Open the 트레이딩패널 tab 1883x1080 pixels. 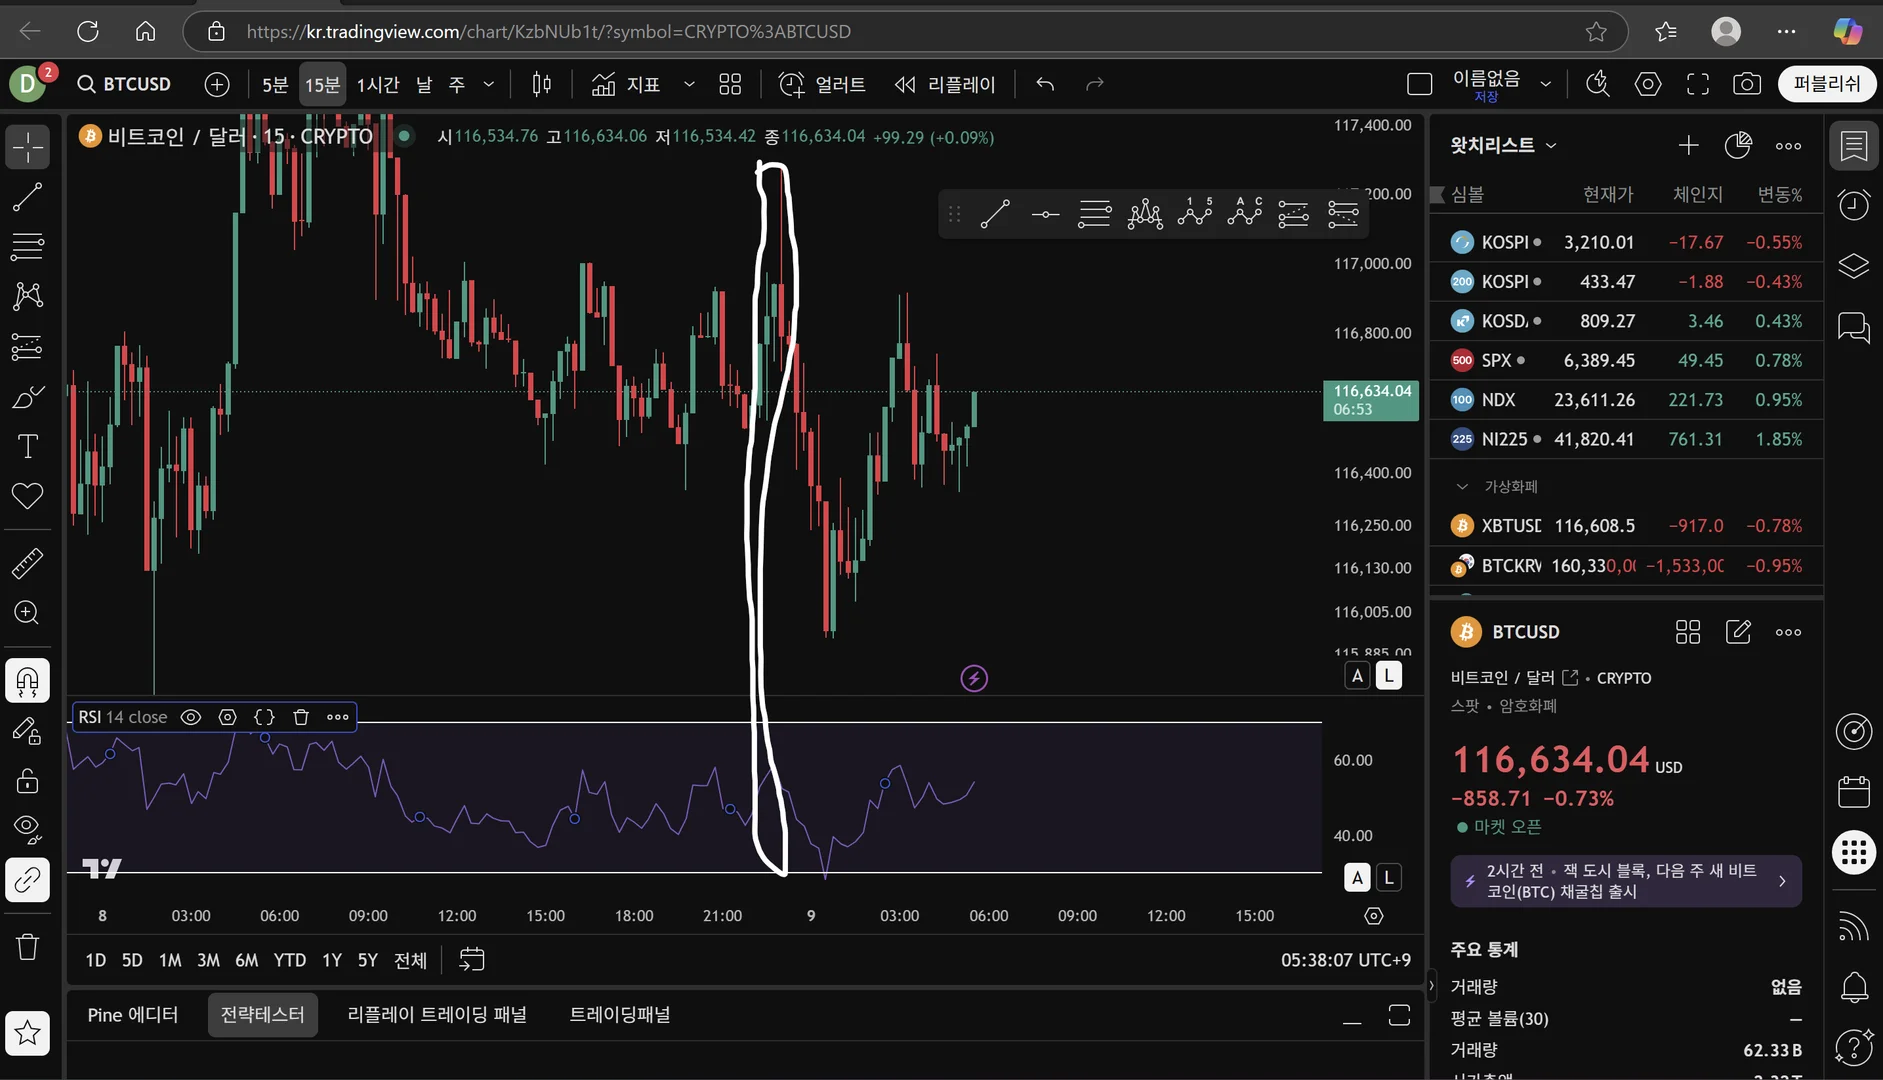point(619,1015)
